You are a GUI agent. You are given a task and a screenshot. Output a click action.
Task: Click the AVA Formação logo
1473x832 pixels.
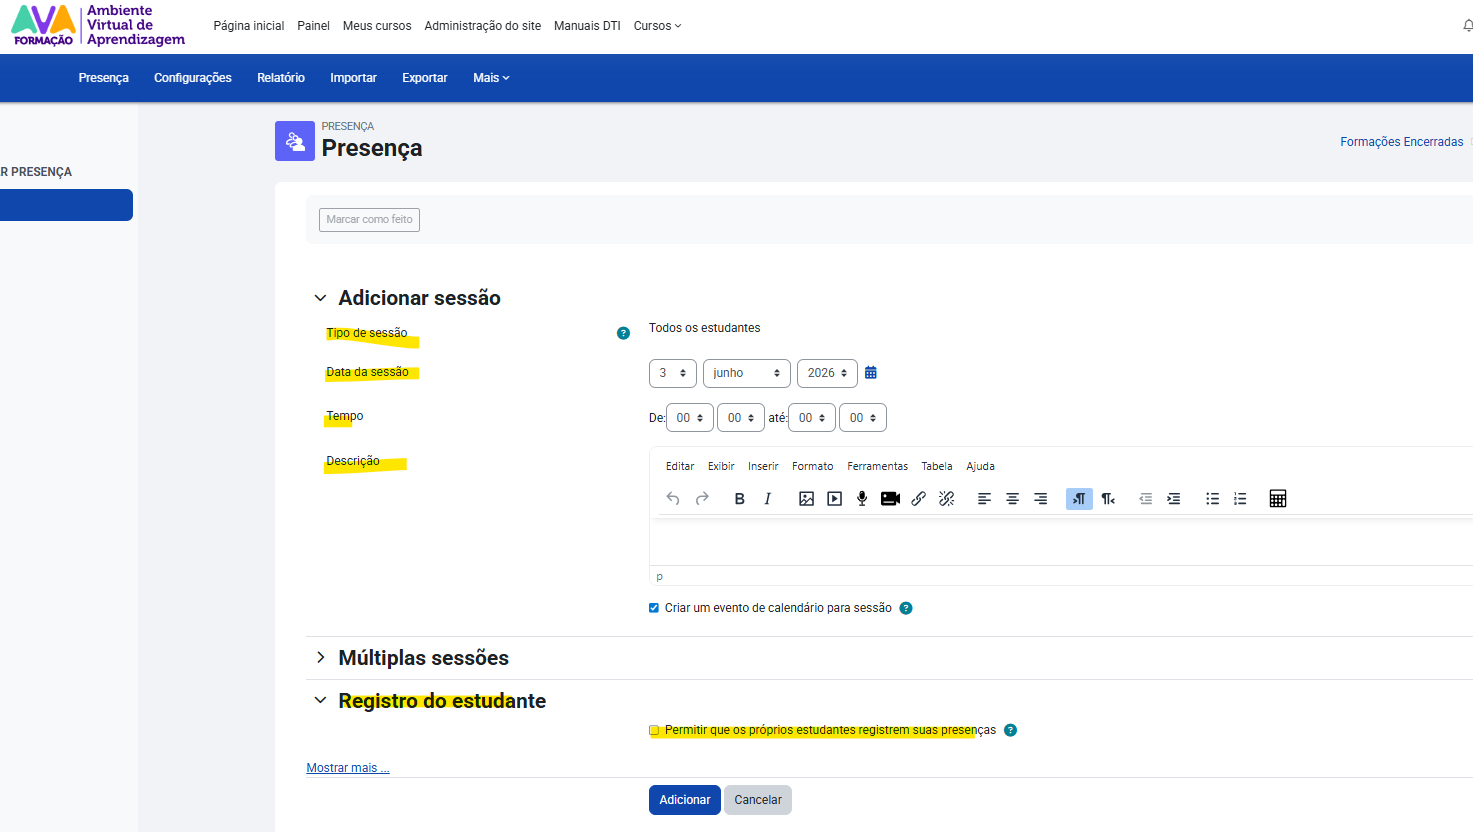(x=98, y=25)
